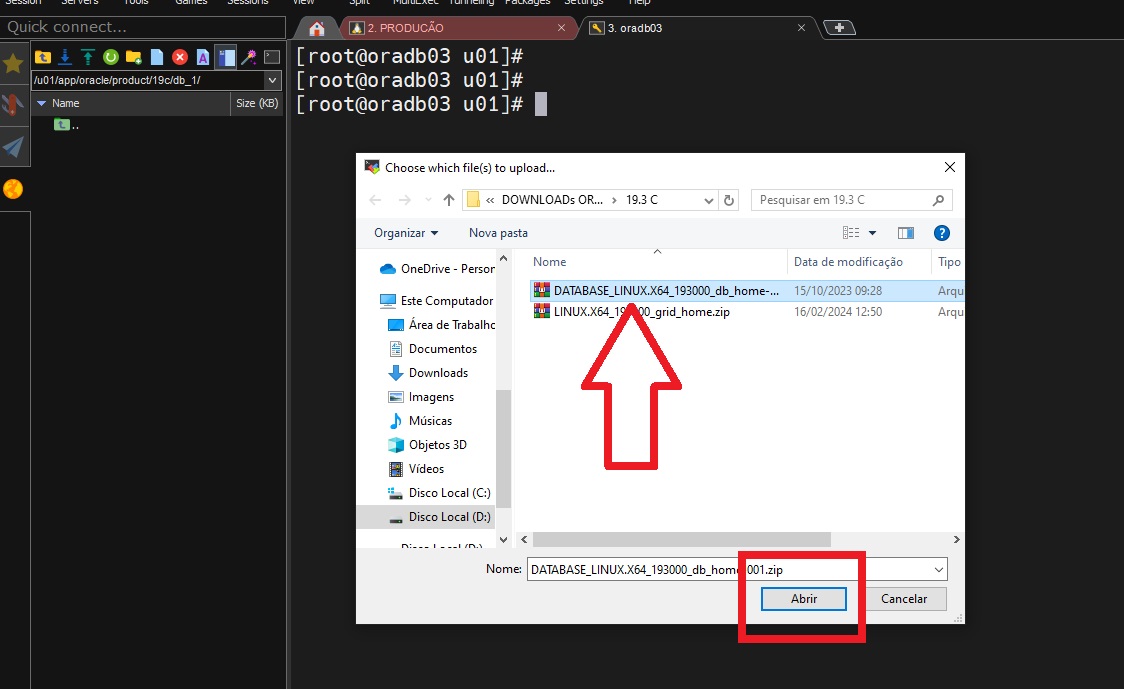Open the view options dropdown arrow
The height and width of the screenshot is (689, 1124).
[872, 233]
